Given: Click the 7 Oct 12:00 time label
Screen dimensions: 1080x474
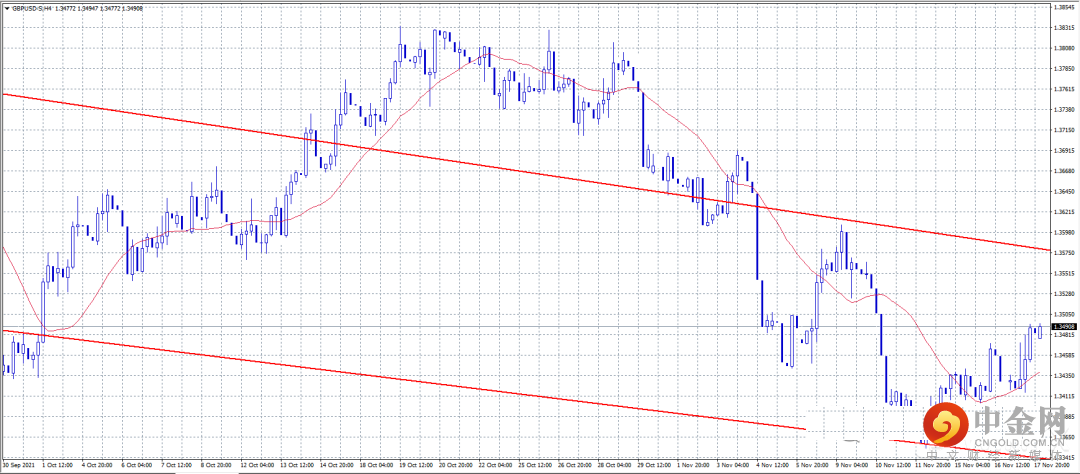Looking at the screenshot, I should (176, 466).
